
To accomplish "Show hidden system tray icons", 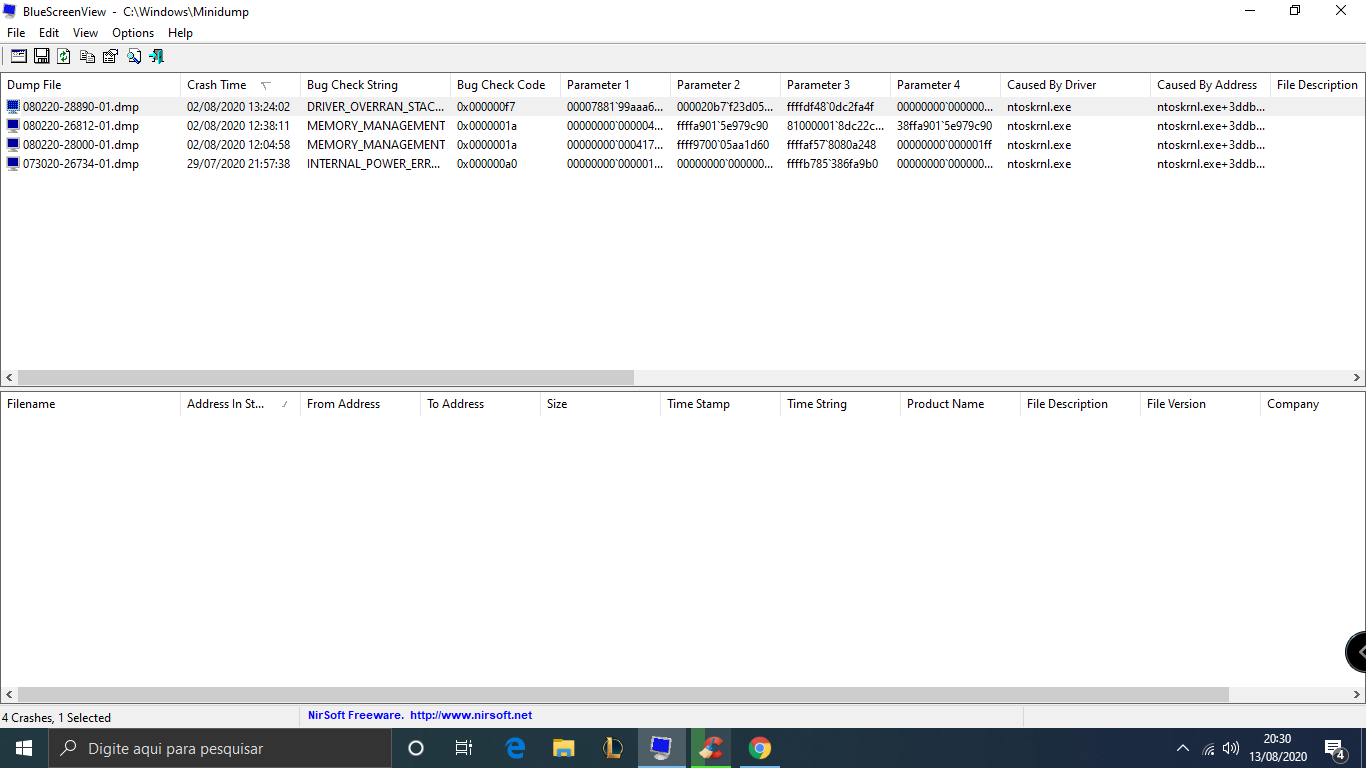I will coord(1183,748).
